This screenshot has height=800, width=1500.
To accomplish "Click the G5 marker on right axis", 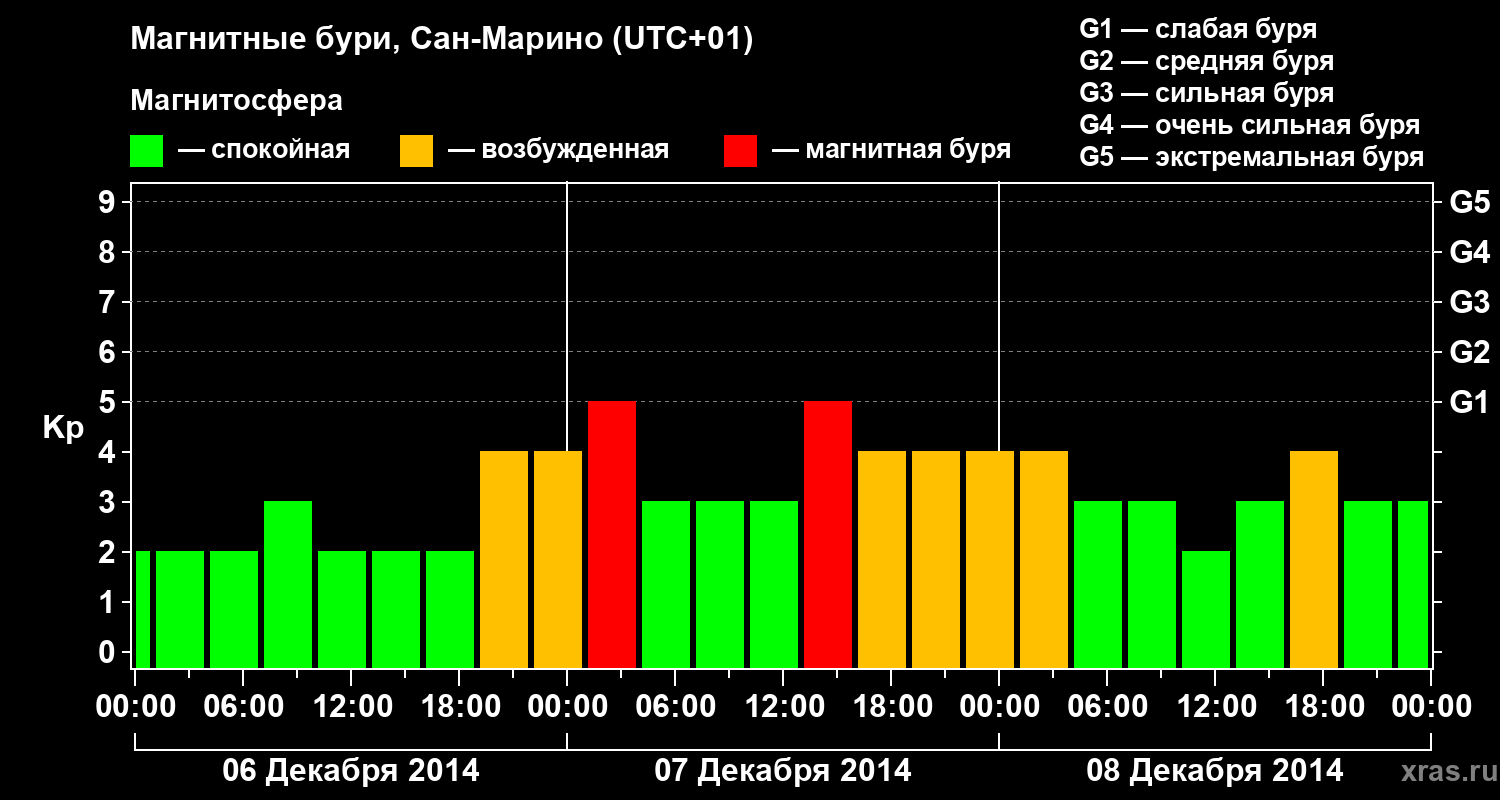I will (1469, 202).
